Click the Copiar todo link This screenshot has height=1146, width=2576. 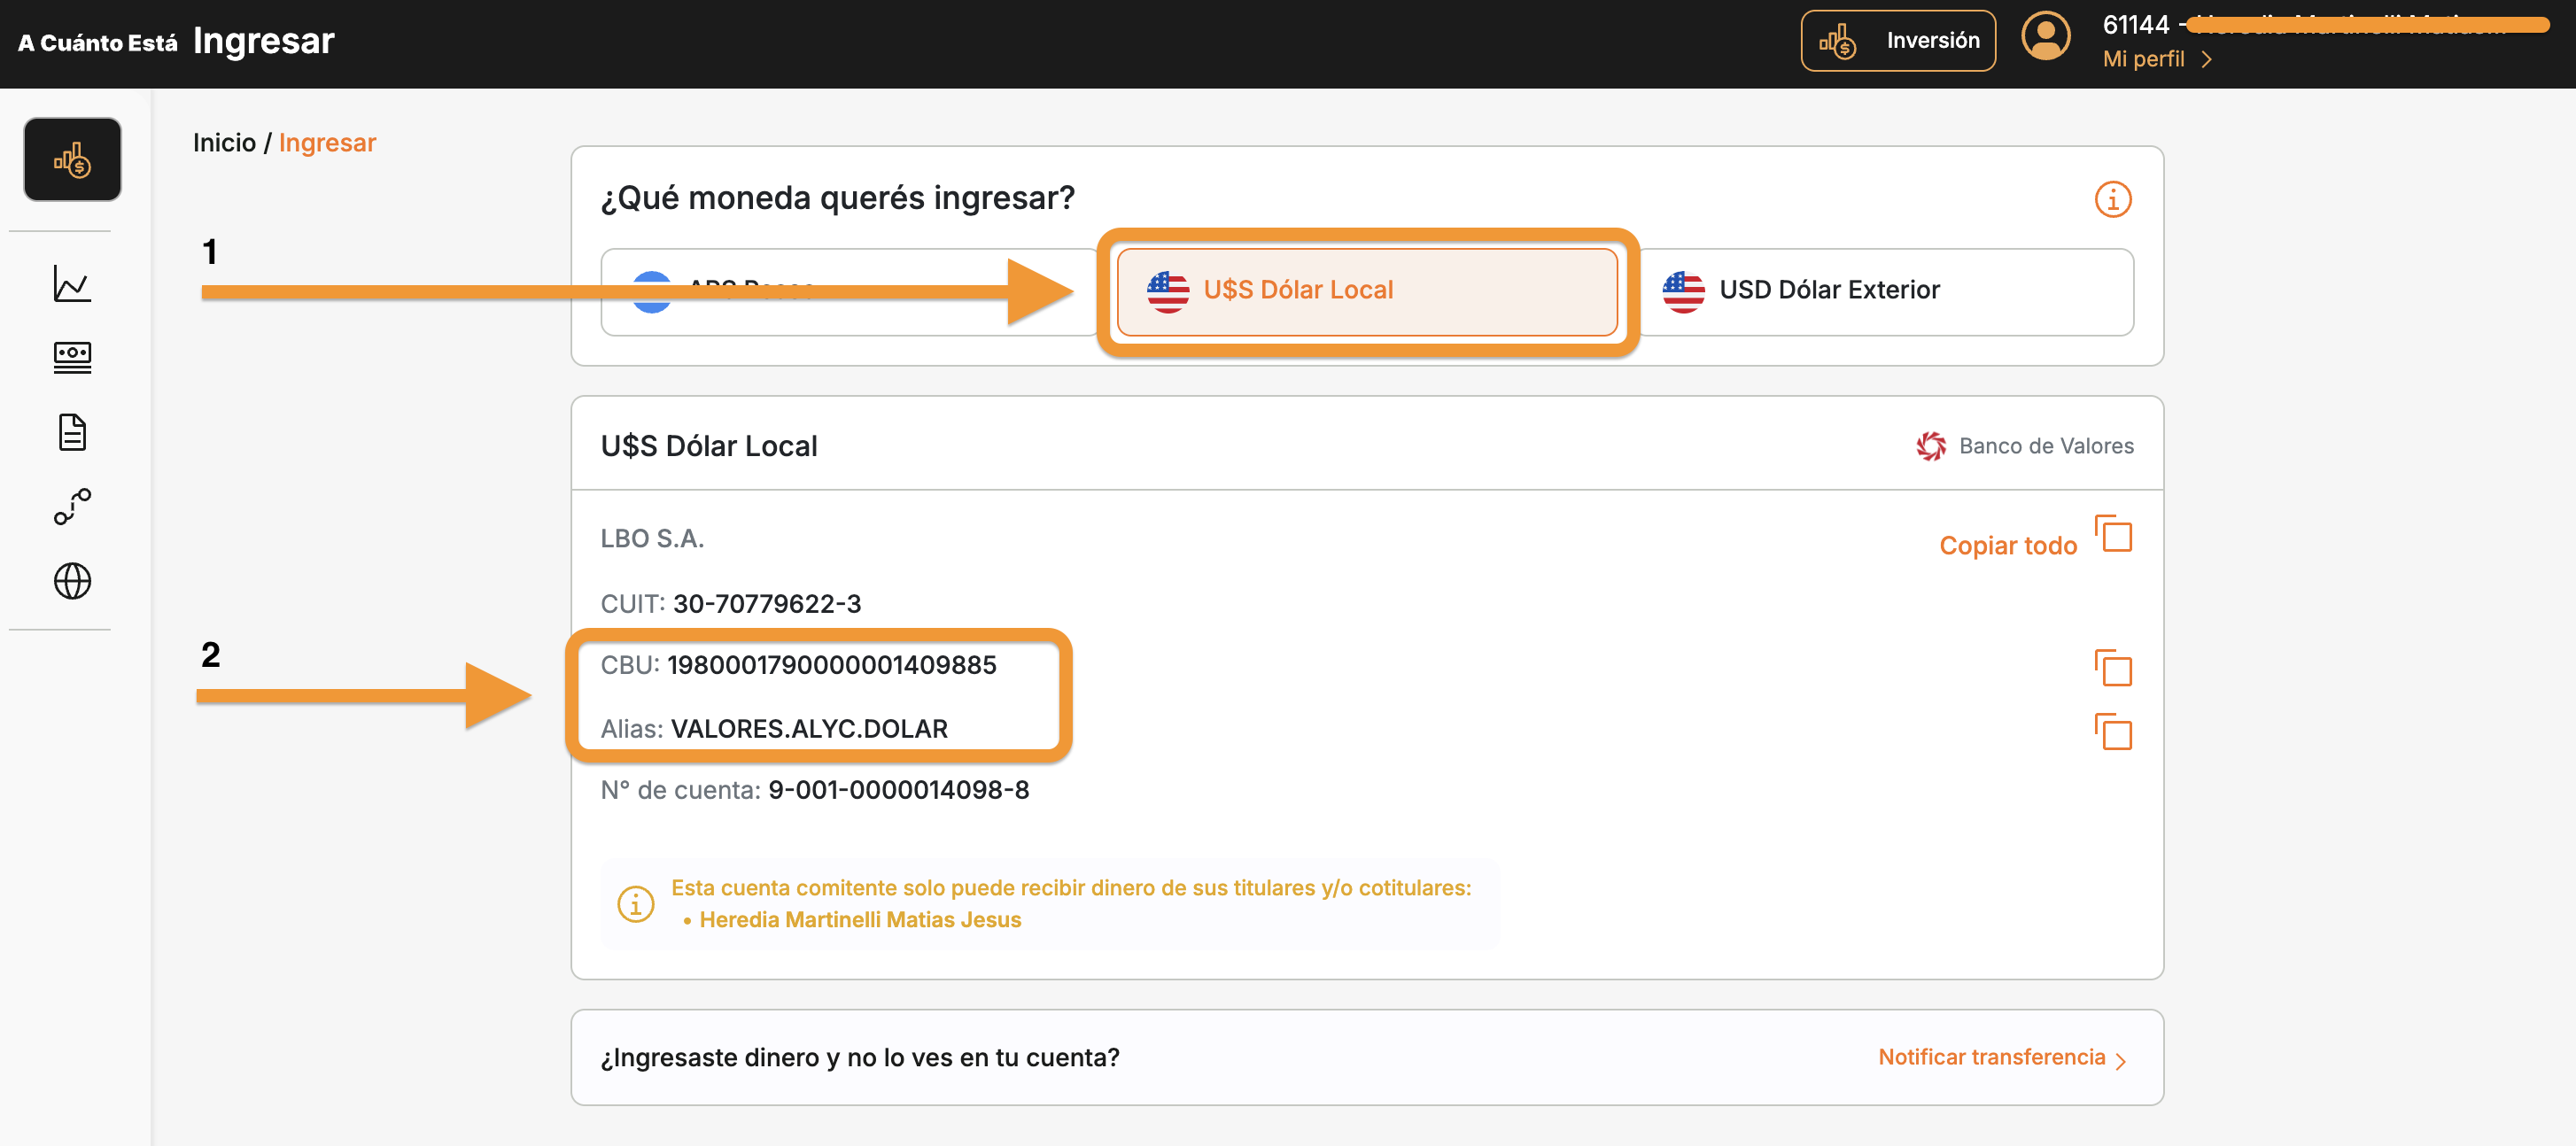[2007, 545]
